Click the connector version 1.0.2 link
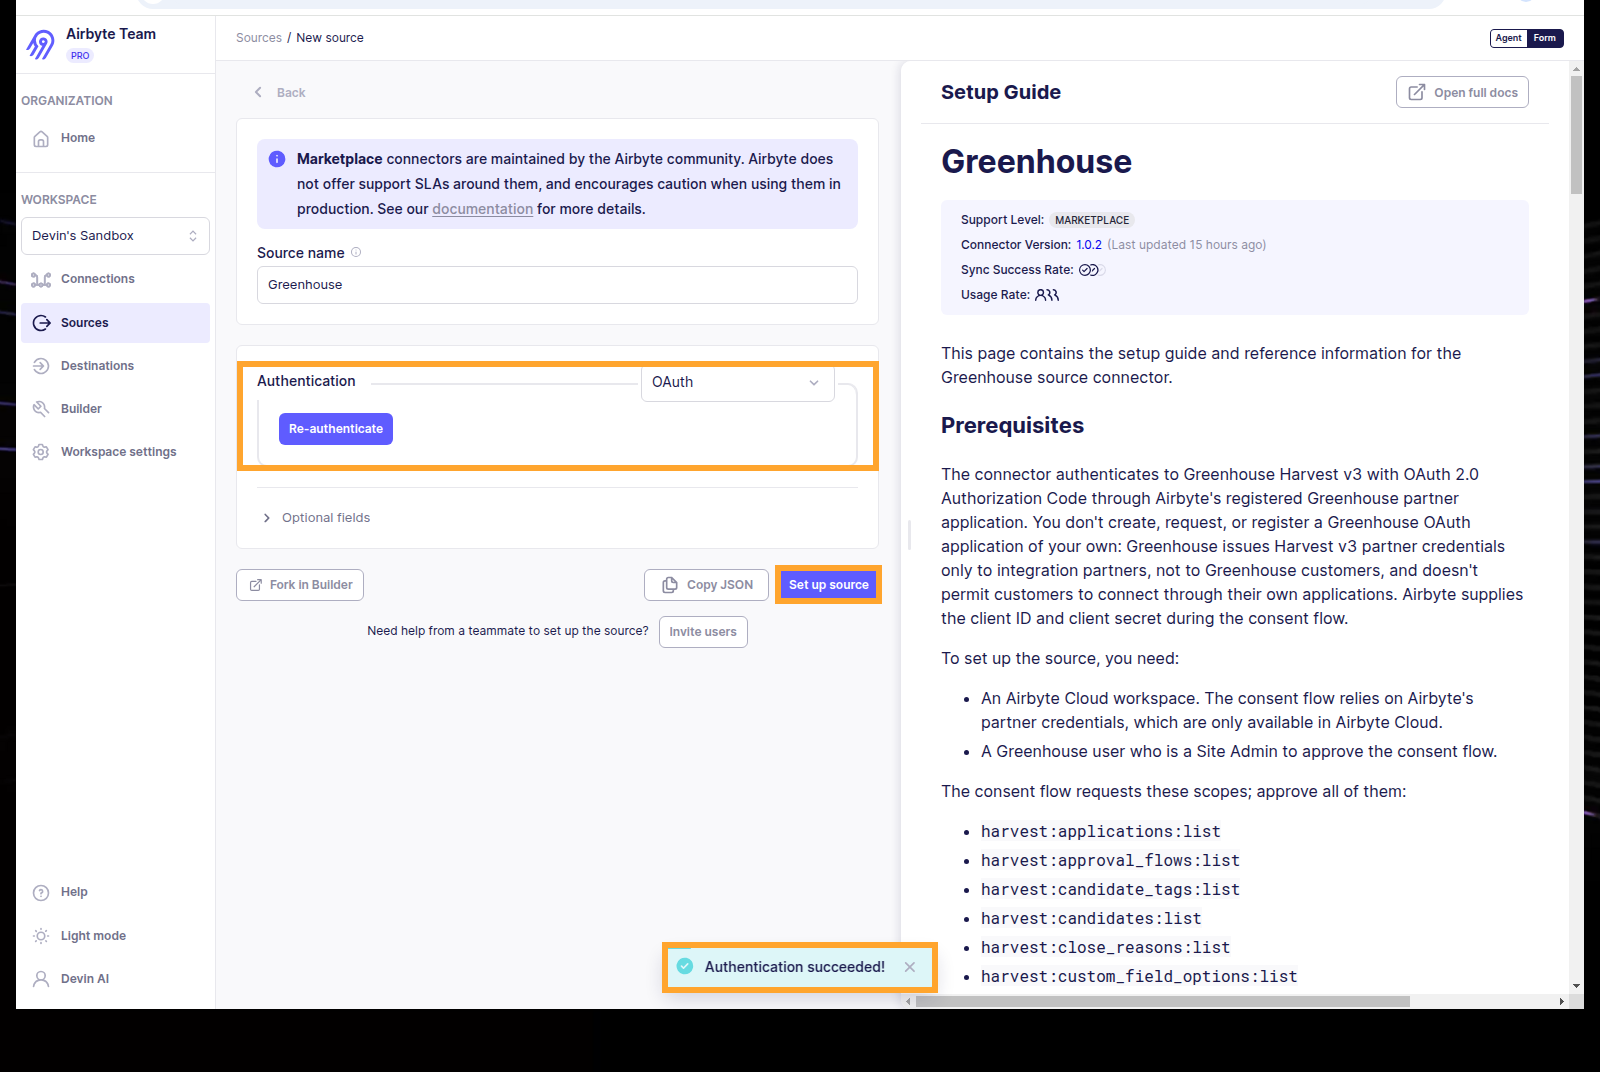 click(x=1089, y=245)
